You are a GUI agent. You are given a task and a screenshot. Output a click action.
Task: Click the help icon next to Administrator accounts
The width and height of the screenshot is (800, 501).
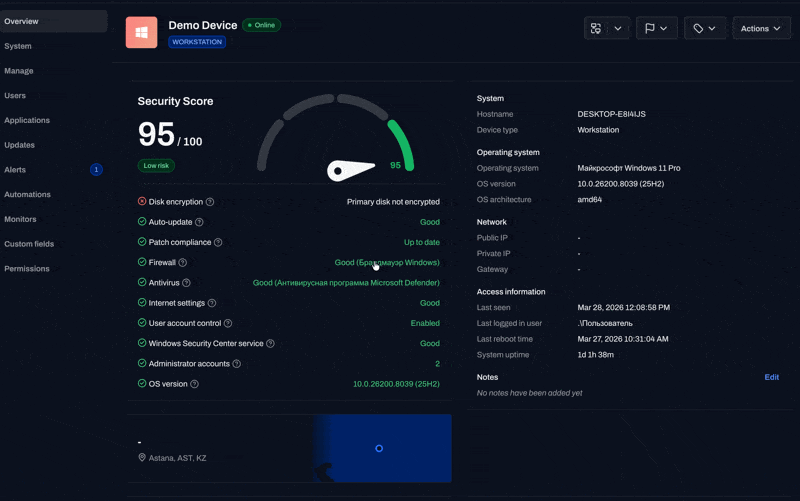click(x=237, y=364)
